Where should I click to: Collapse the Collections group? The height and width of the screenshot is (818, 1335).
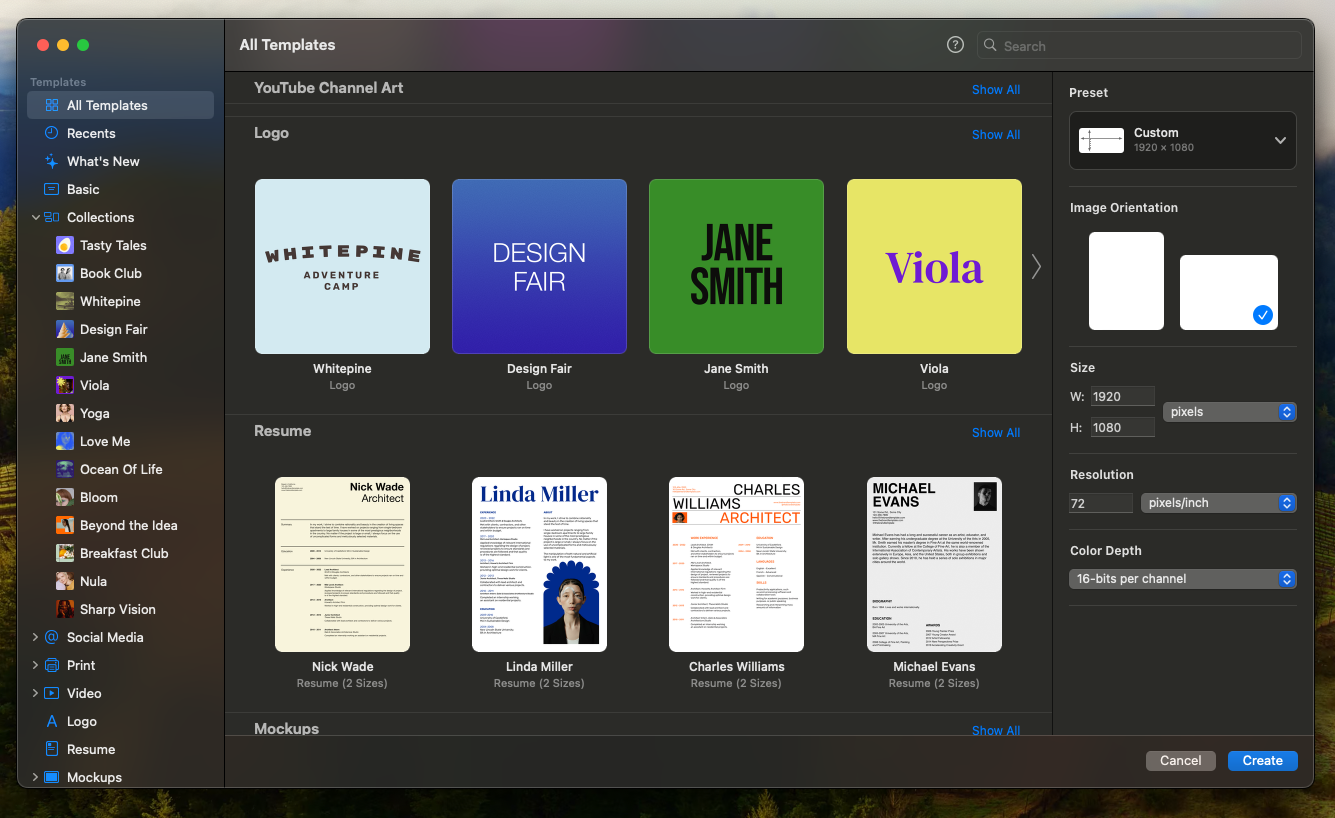[36, 217]
